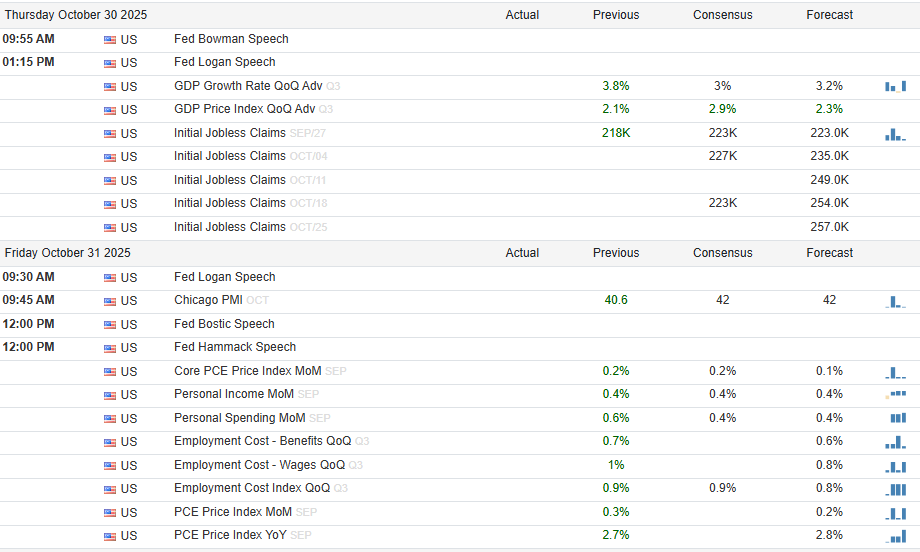The height and width of the screenshot is (552, 920).
Task: Click the Core PCE Price Index chart icon
Action: click(894, 371)
